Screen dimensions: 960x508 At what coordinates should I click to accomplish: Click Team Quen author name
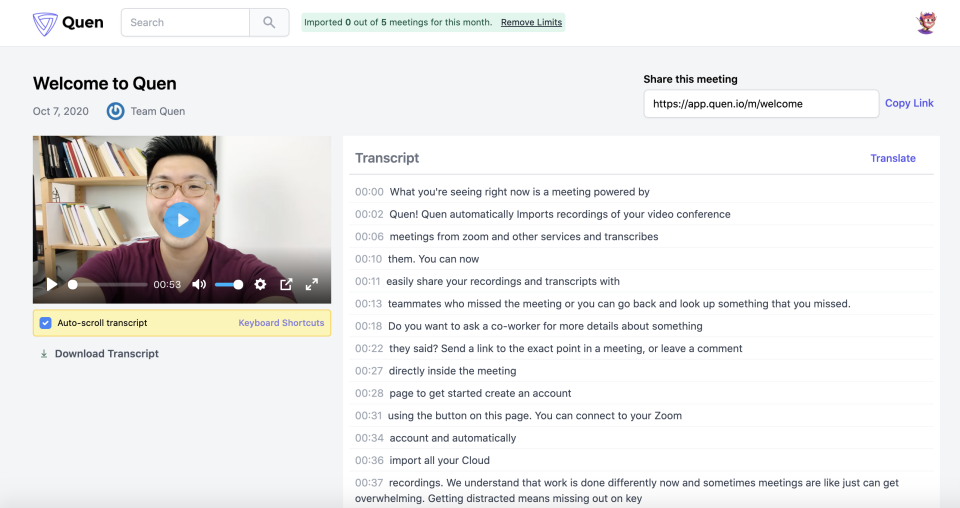pyautogui.click(x=157, y=111)
